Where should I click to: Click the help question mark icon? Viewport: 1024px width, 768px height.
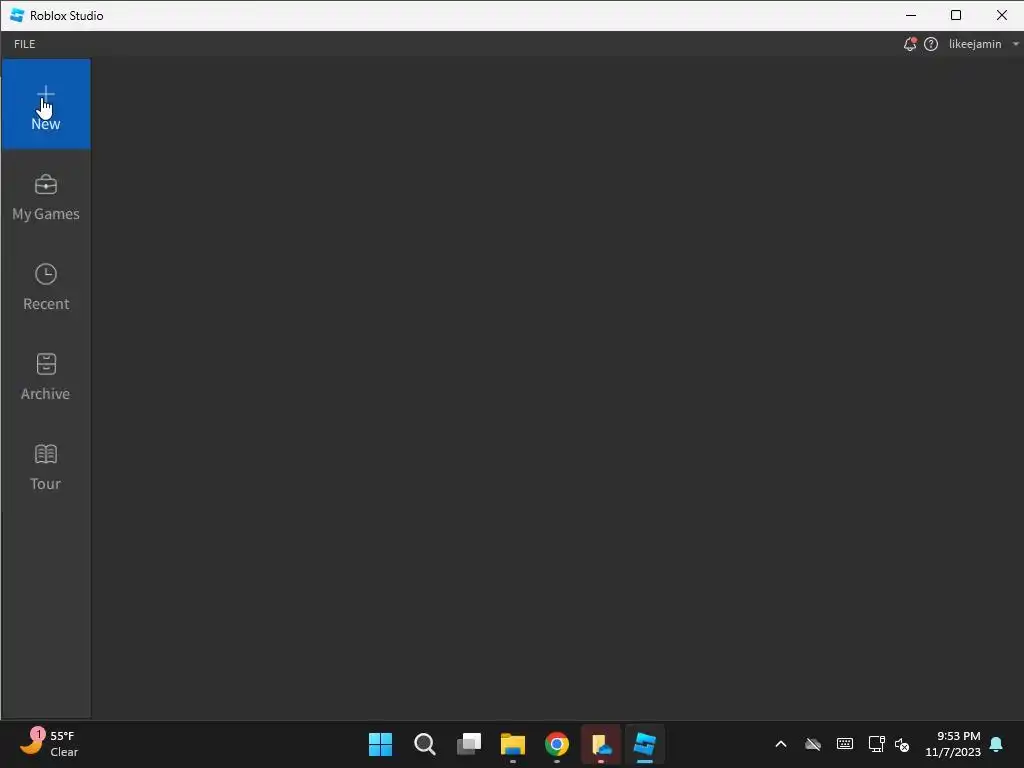(931, 44)
